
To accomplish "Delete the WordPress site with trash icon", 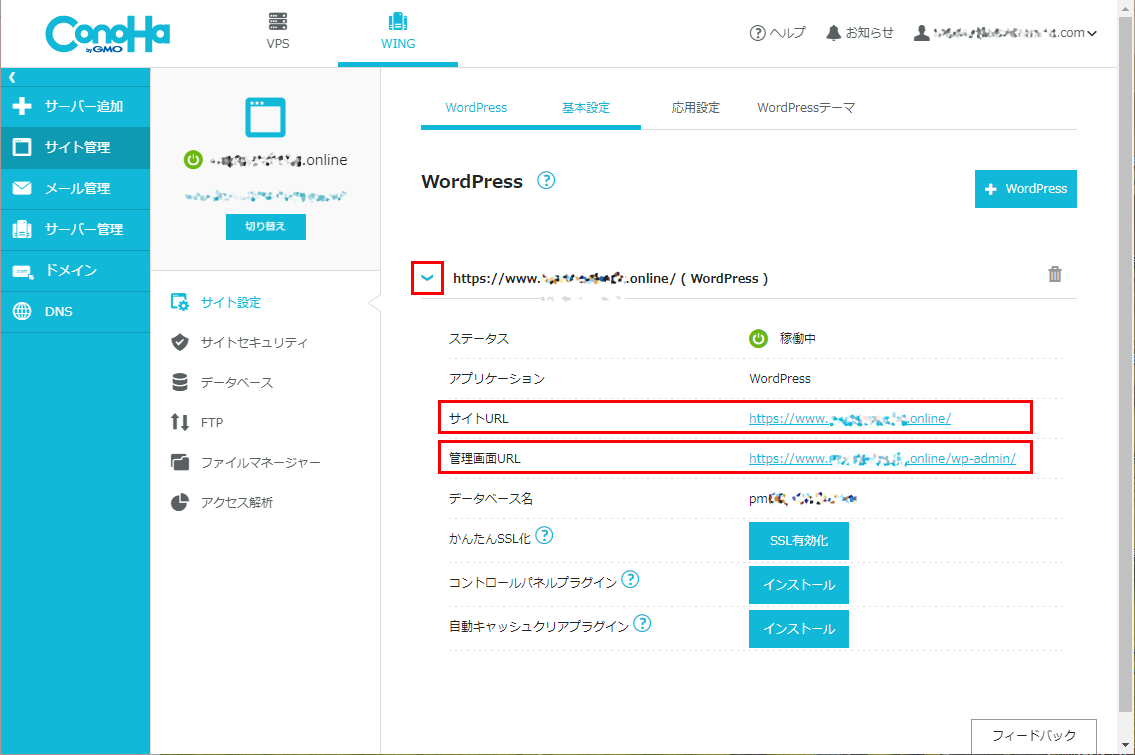I will pyautogui.click(x=1055, y=274).
